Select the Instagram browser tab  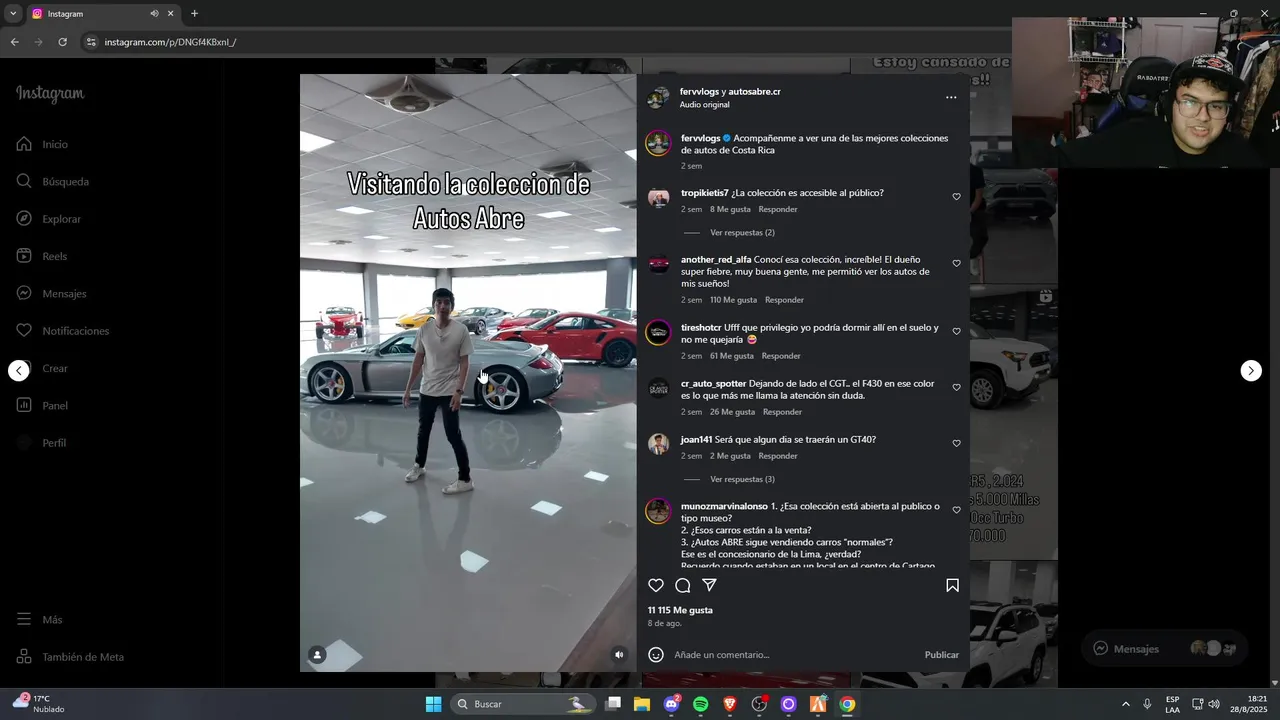[102, 14]
